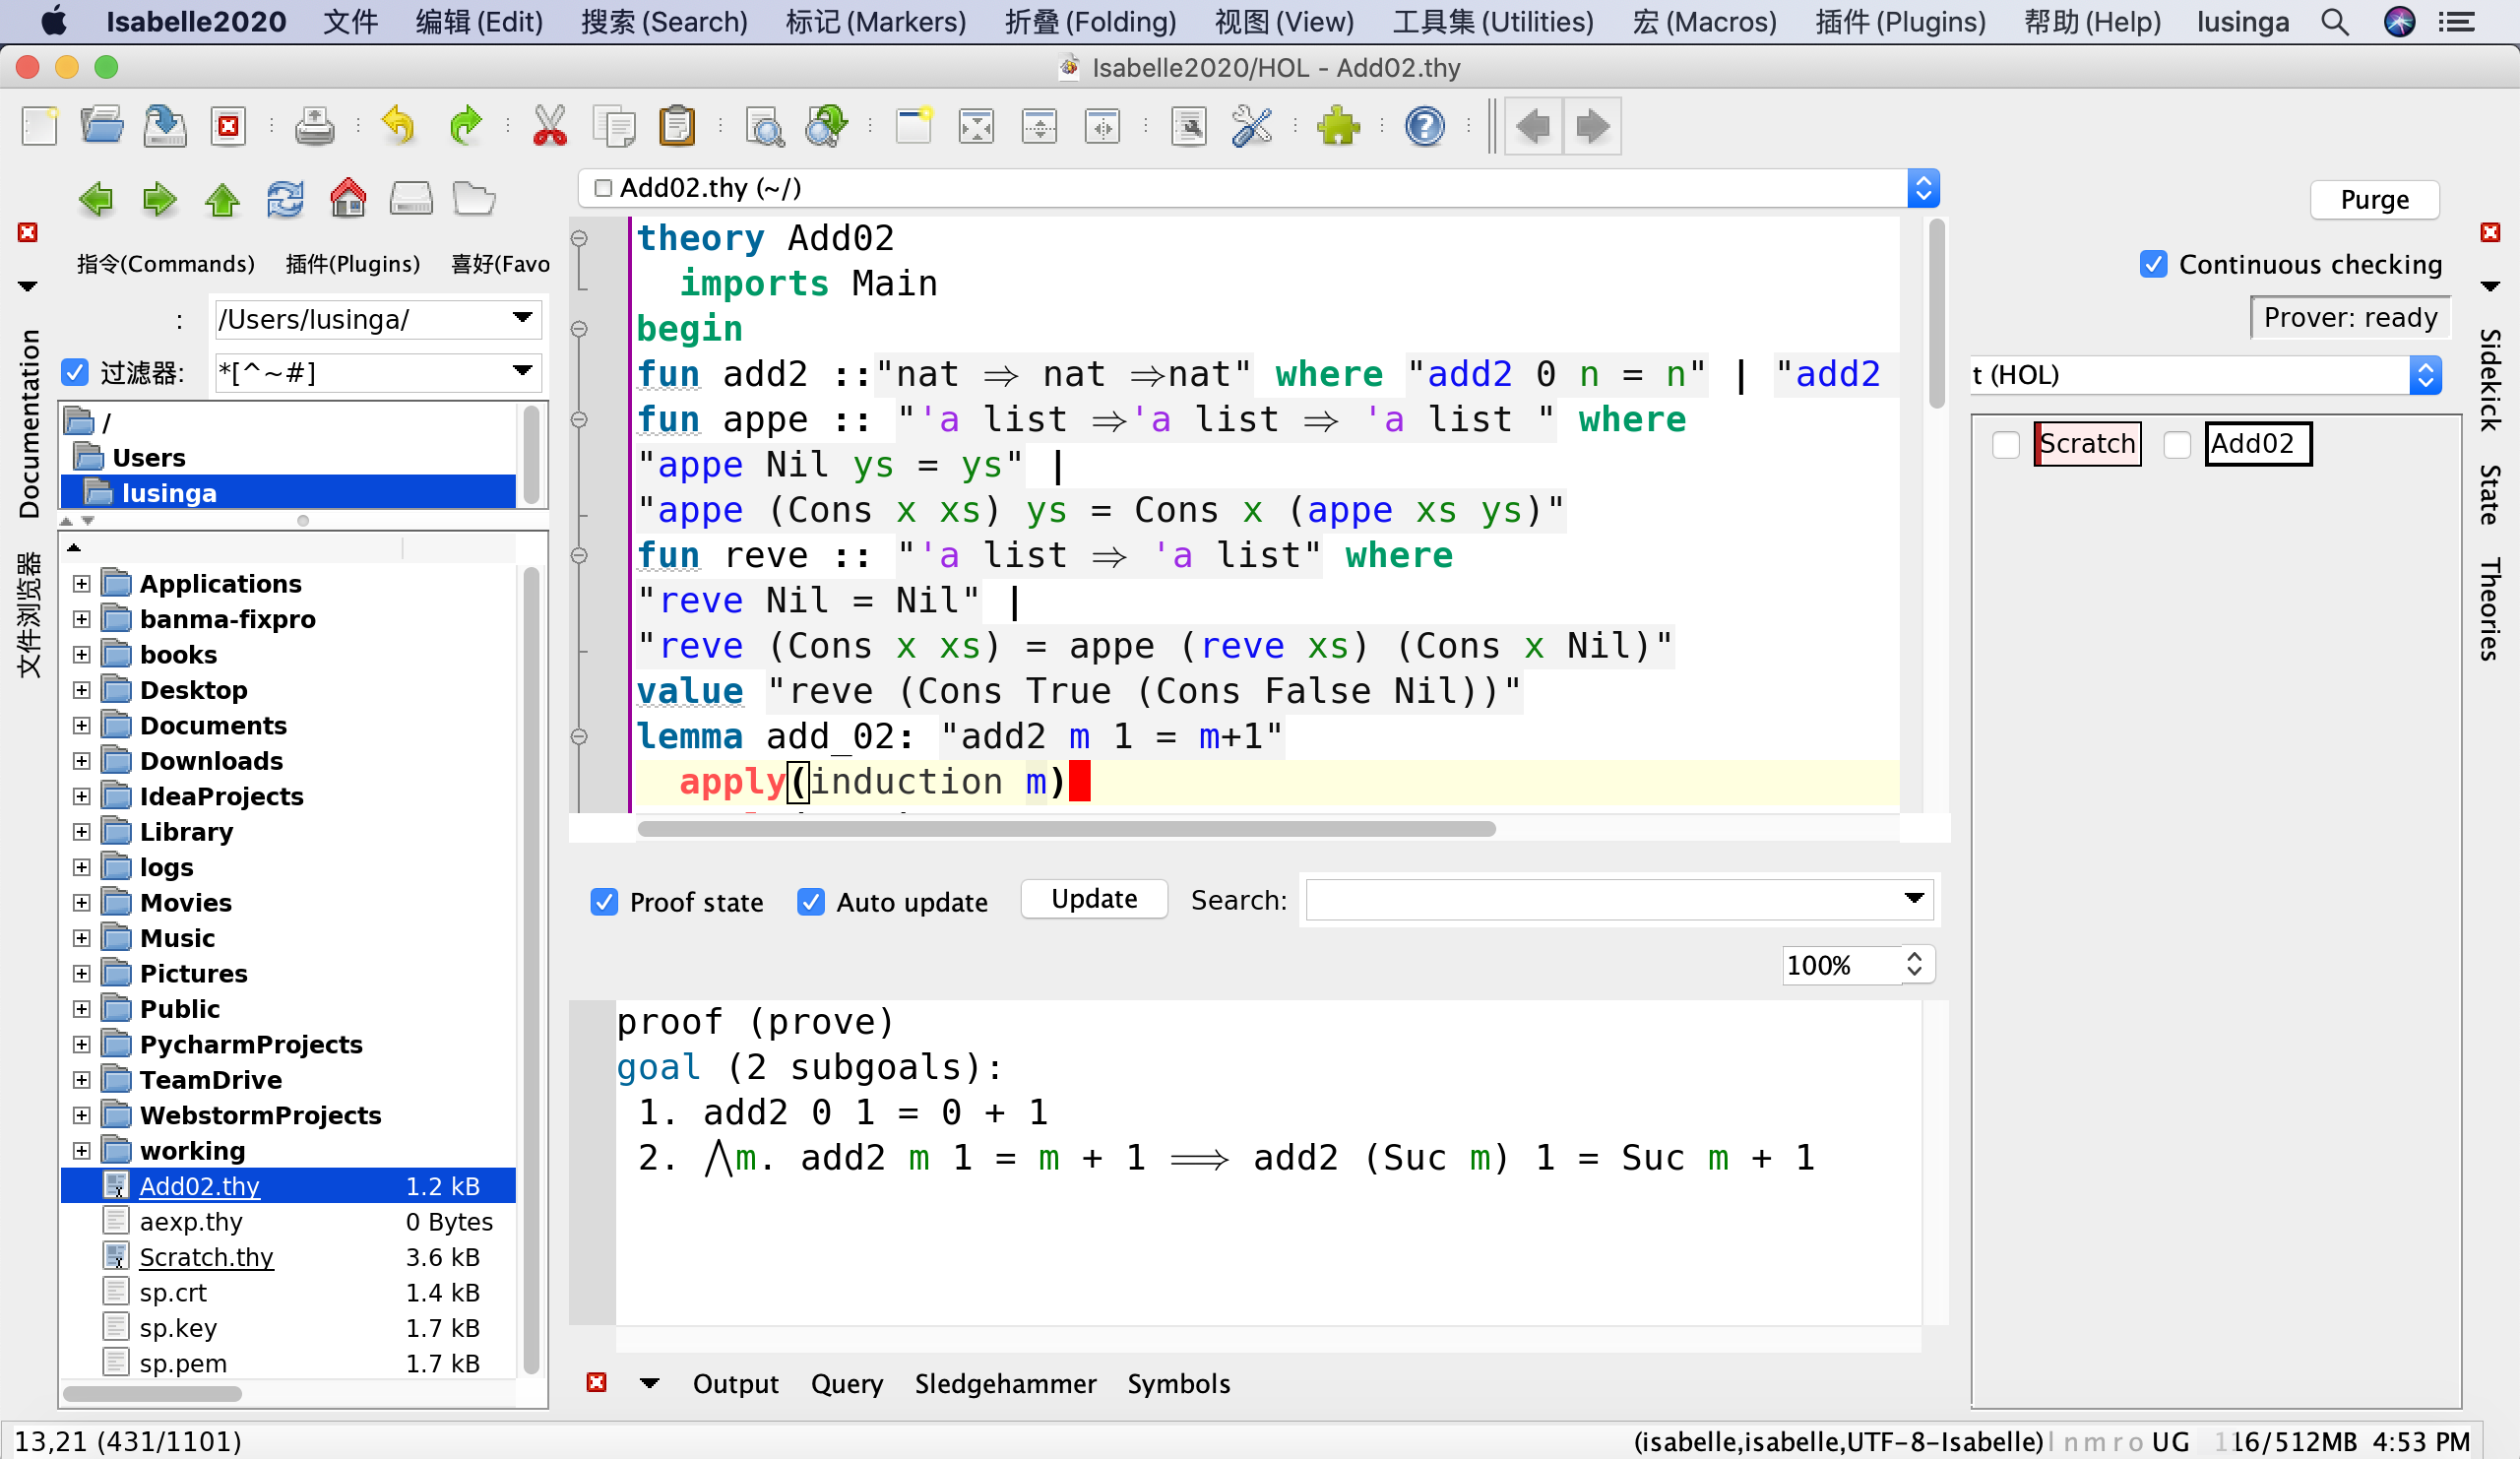Uncheck the Proof state checkbox
Screen dimensions: 2520x1459
pyautogui.click(x=604, y=902)
